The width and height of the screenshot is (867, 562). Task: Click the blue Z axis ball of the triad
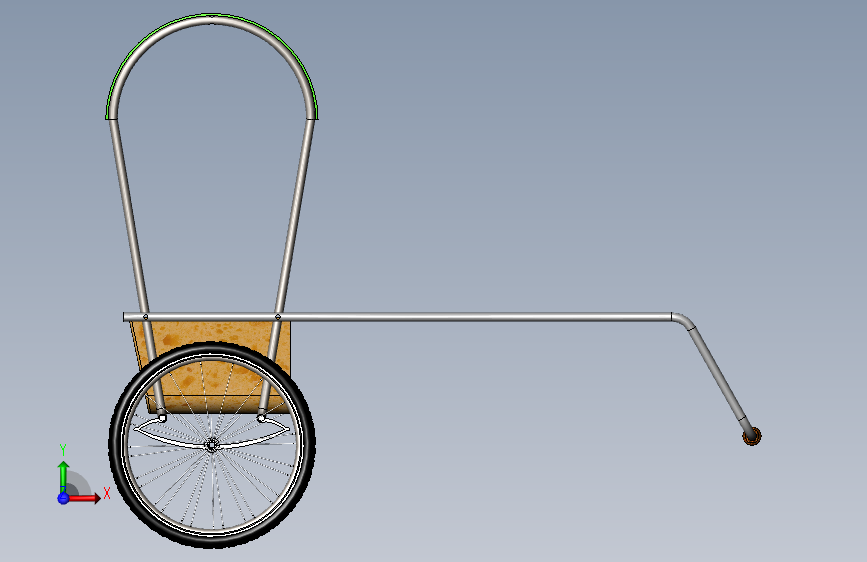[63, 498]
